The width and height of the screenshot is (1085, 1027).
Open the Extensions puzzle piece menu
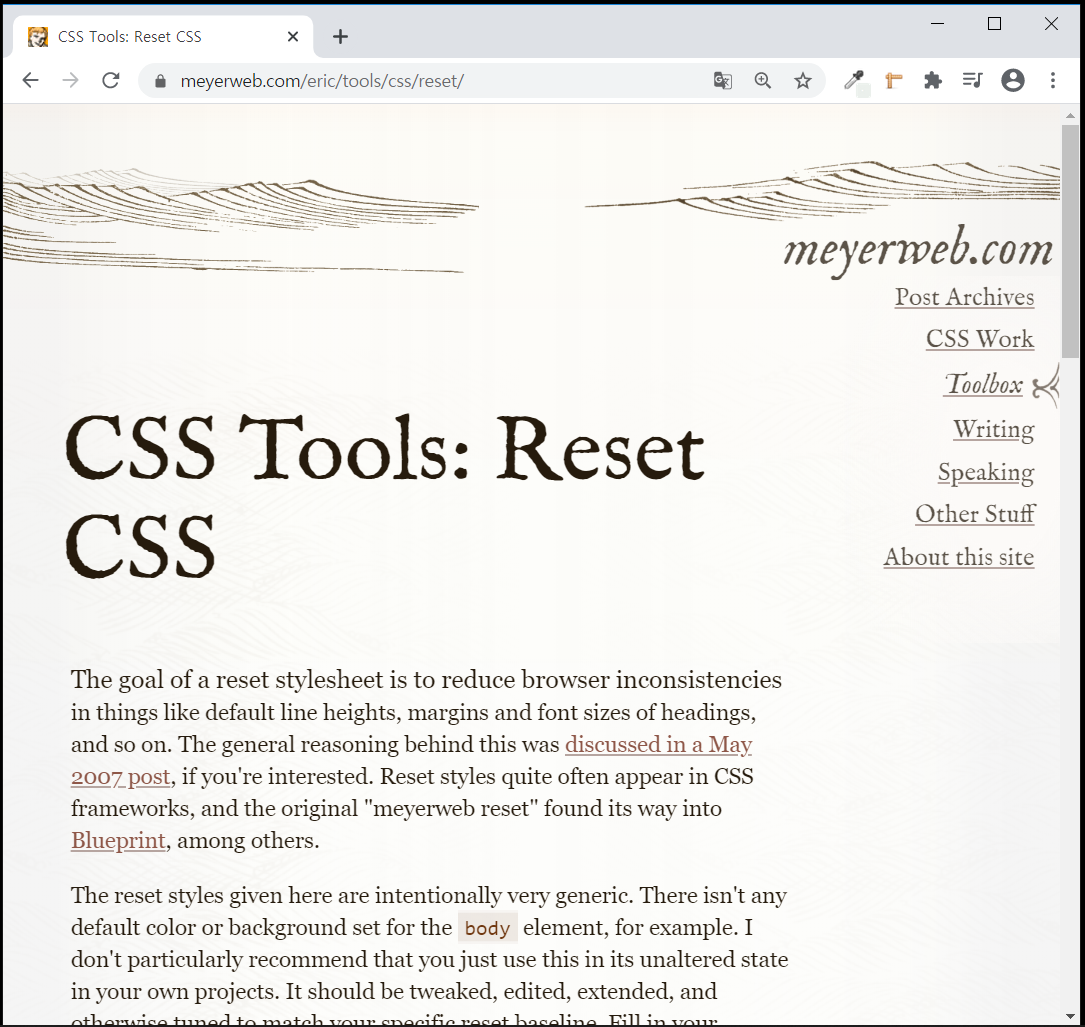pos(933,80)
